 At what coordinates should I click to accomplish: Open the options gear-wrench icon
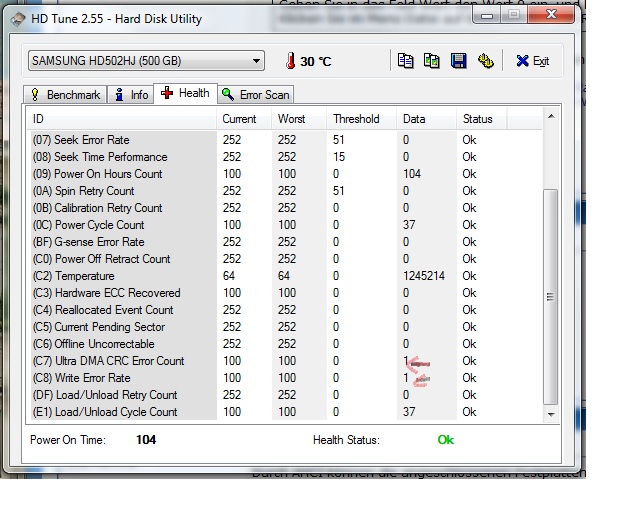click(485, 61)
